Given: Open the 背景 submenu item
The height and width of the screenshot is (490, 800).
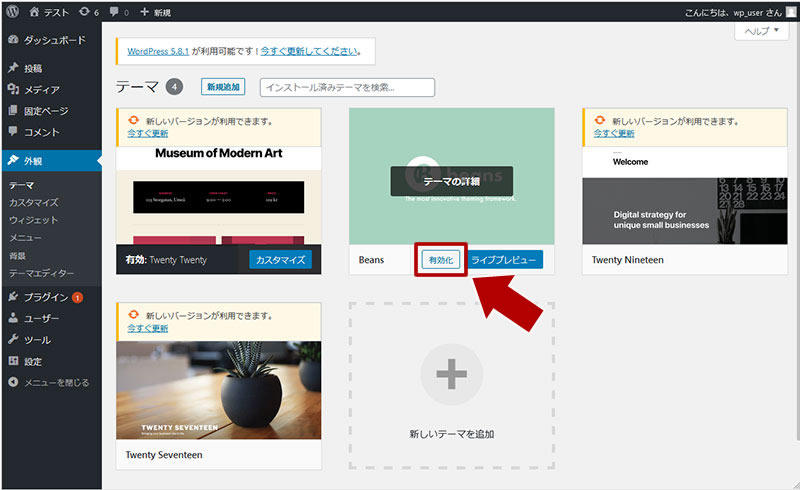Looking at the screenshot, I should tap(17, 256).
